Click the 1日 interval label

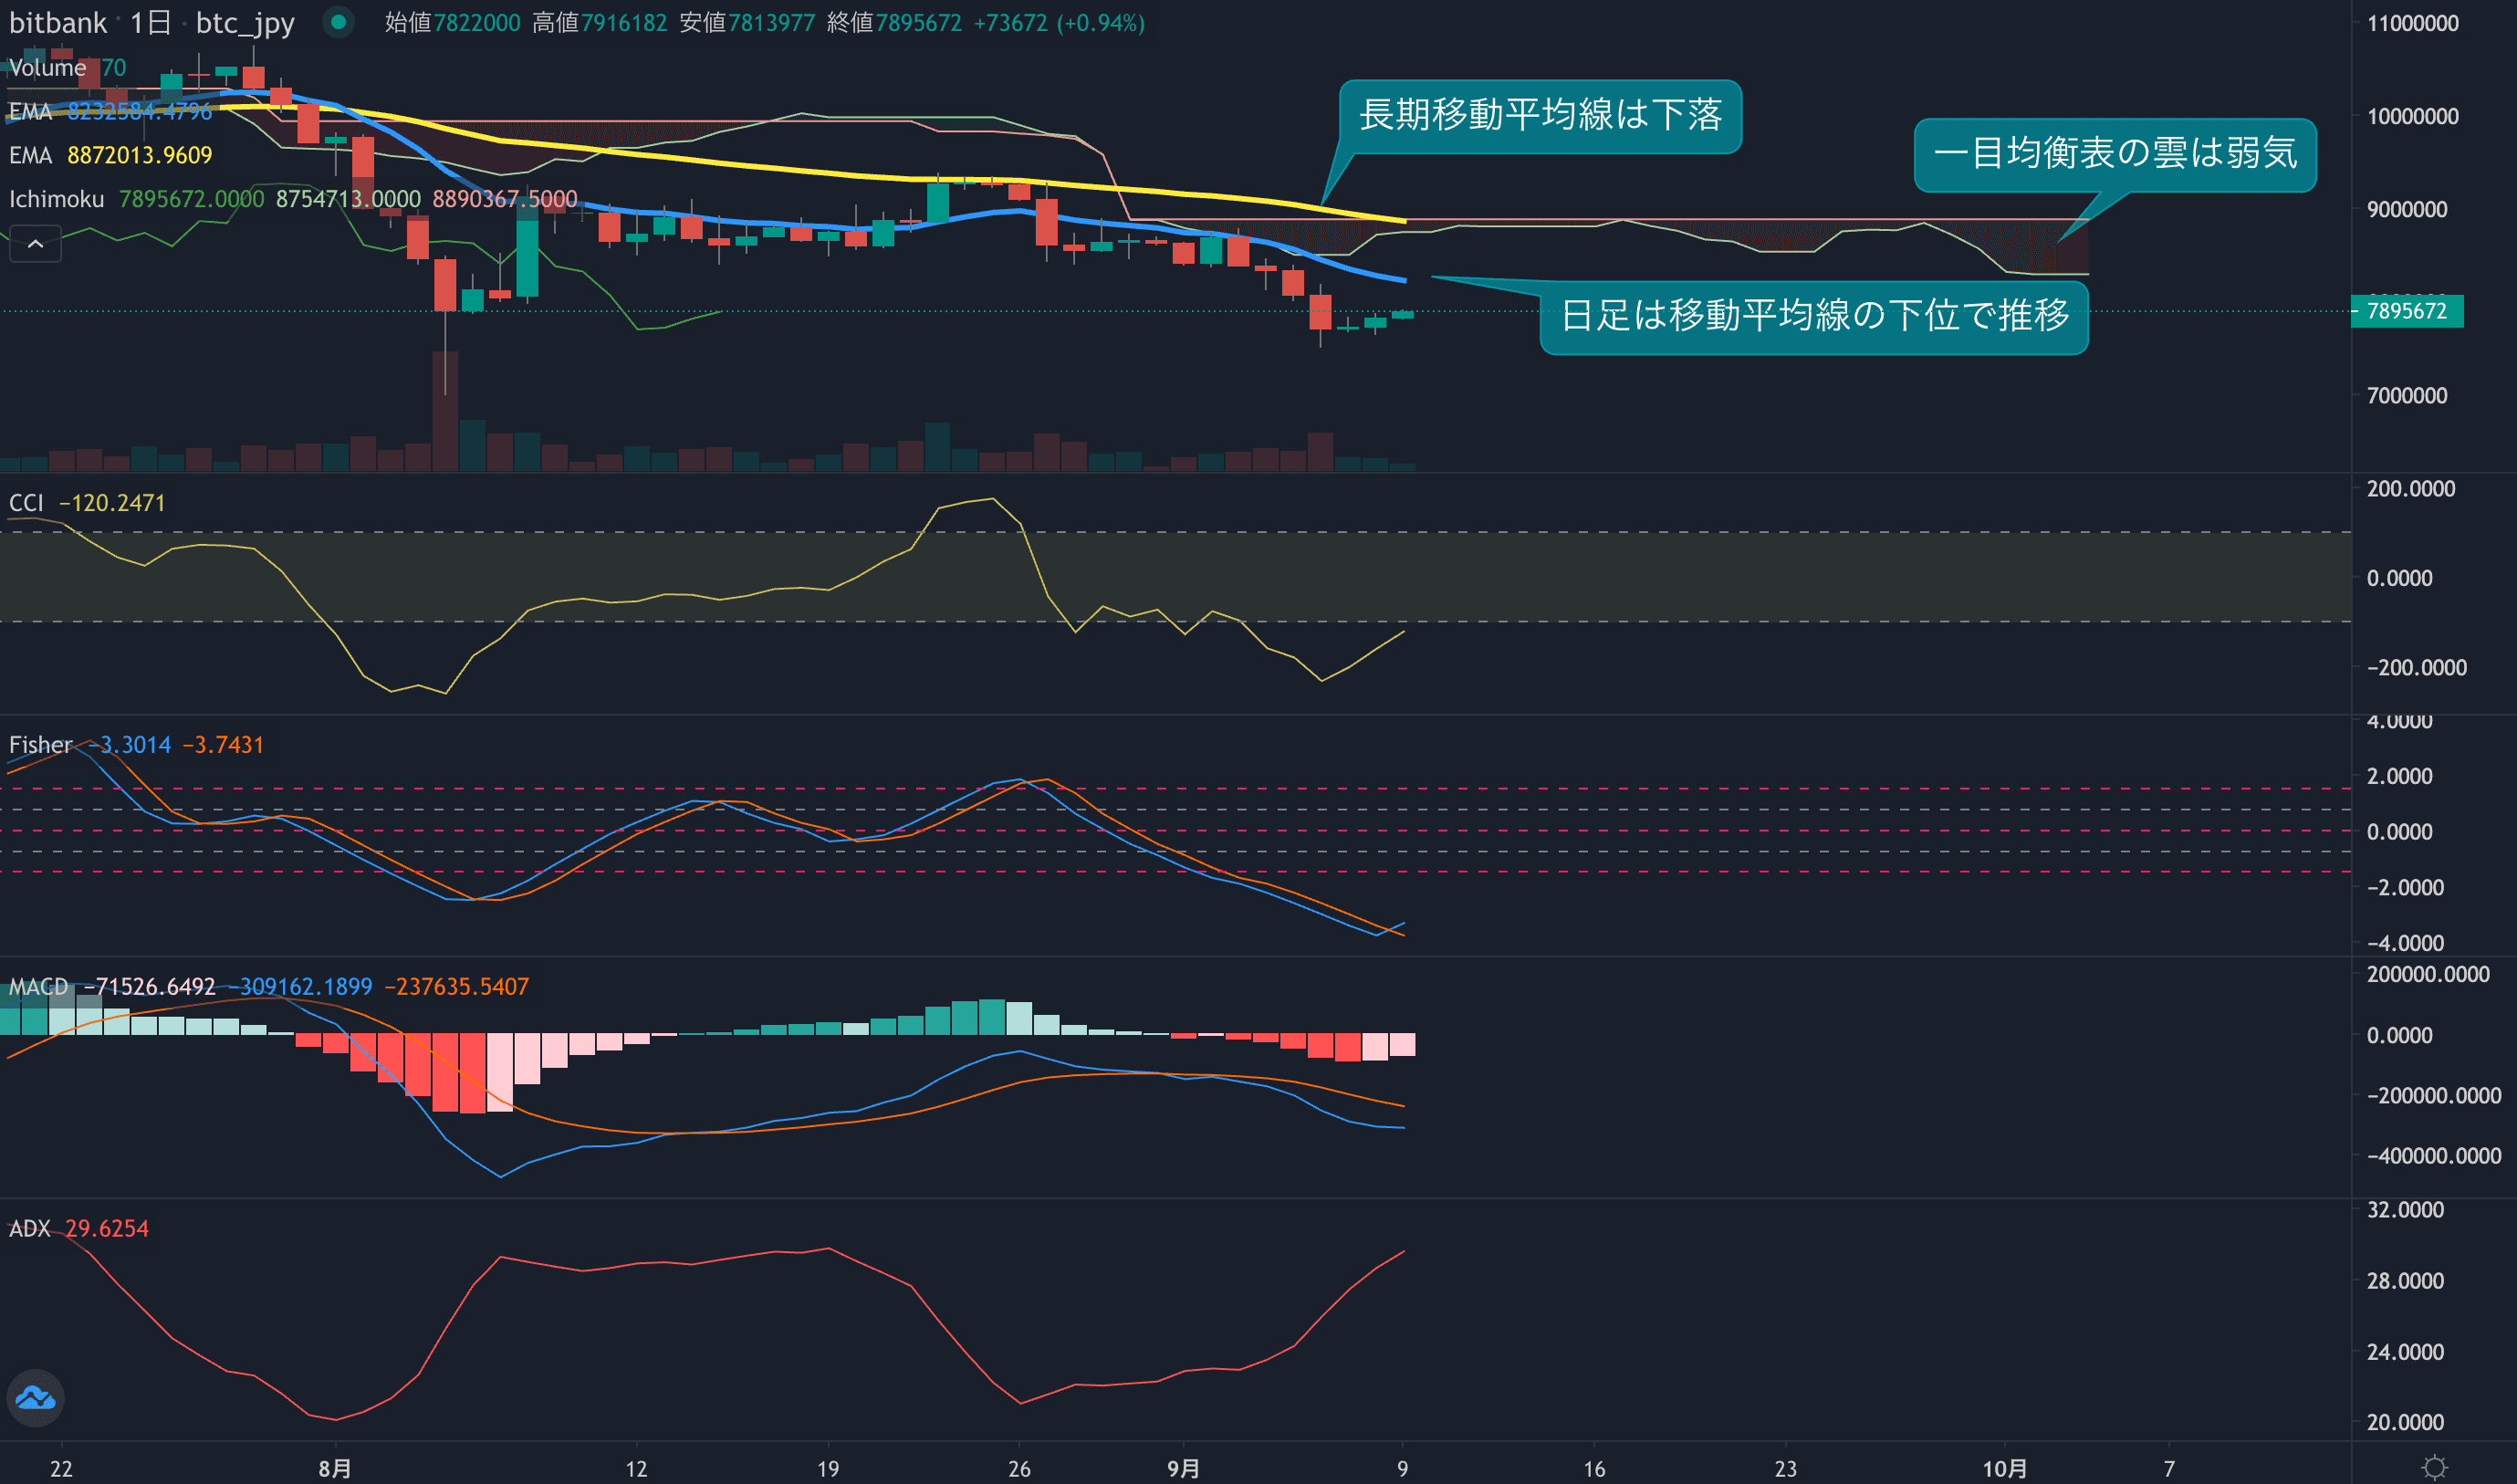click(151, 22)
